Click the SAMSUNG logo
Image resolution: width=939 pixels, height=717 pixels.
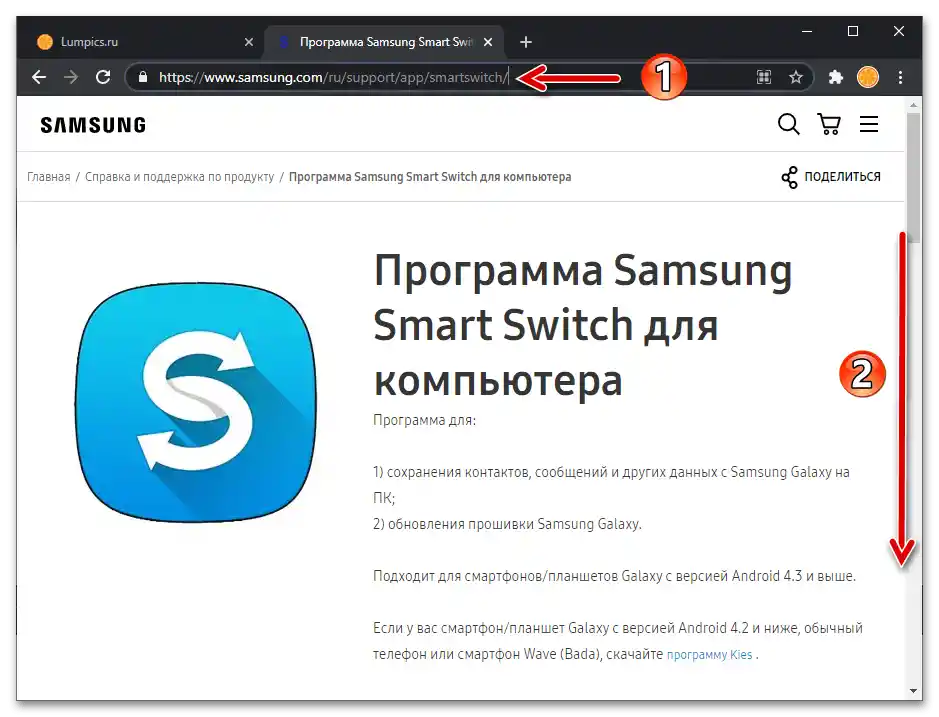point(91,124)
